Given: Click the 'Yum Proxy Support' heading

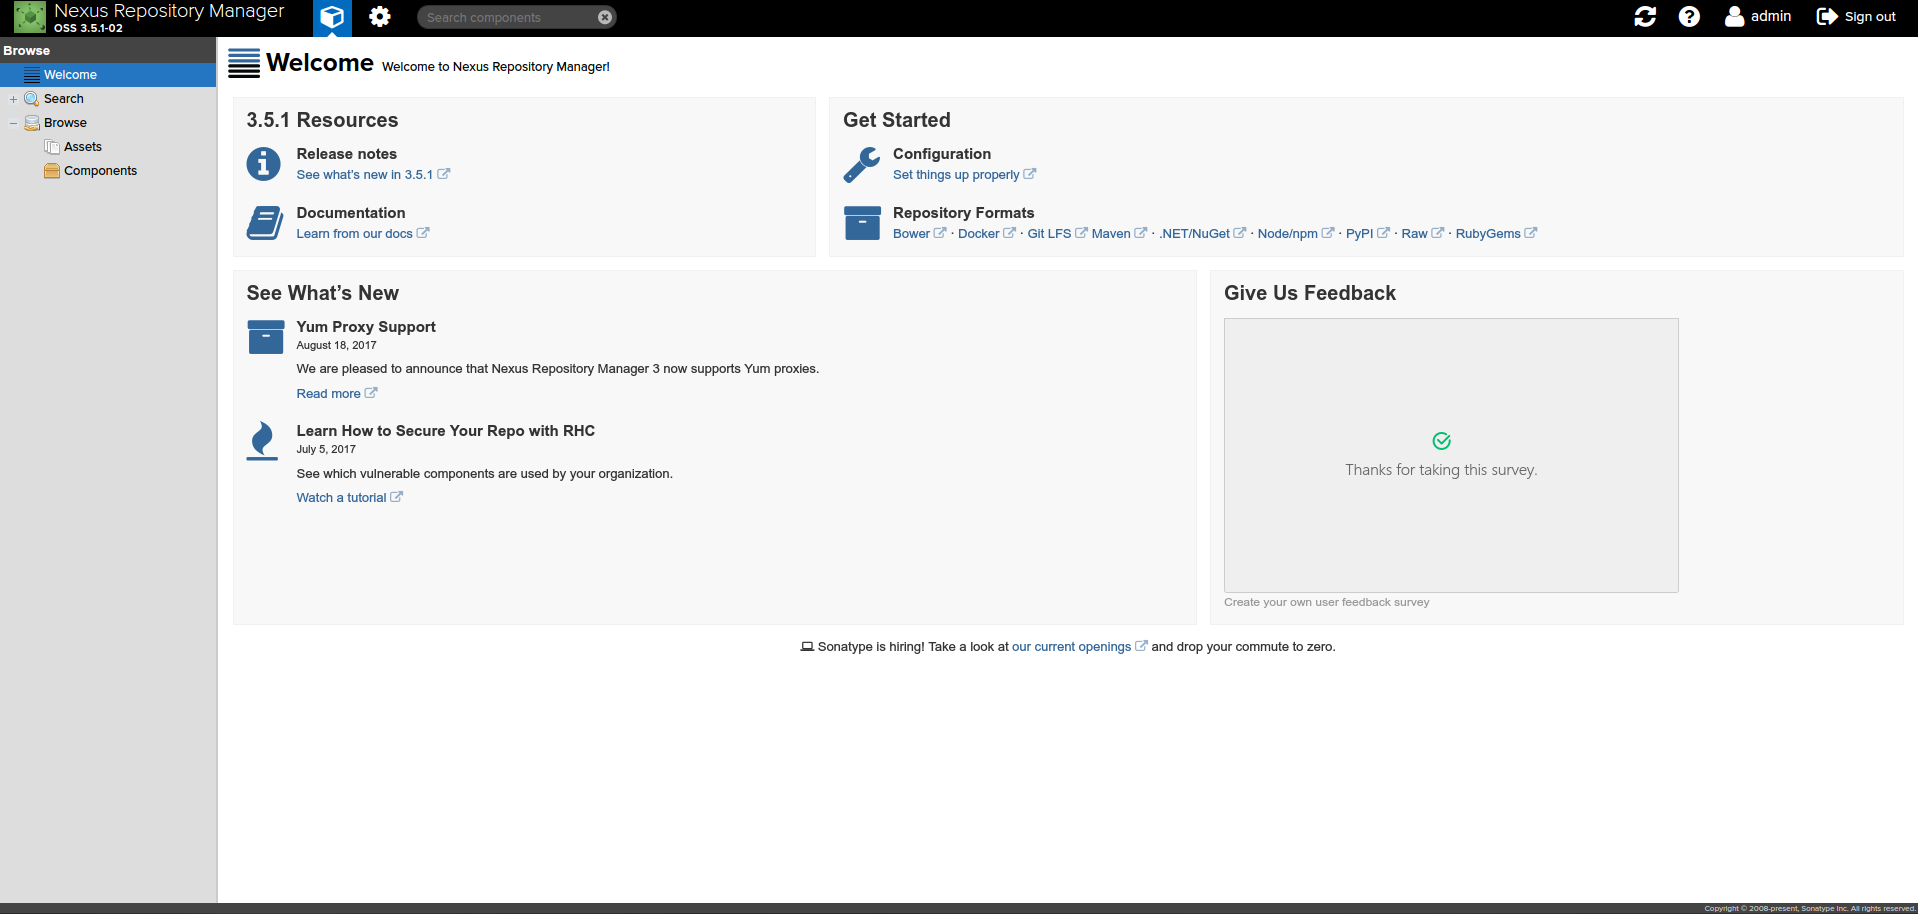Looking at the screenshot, I should point(366,327).
